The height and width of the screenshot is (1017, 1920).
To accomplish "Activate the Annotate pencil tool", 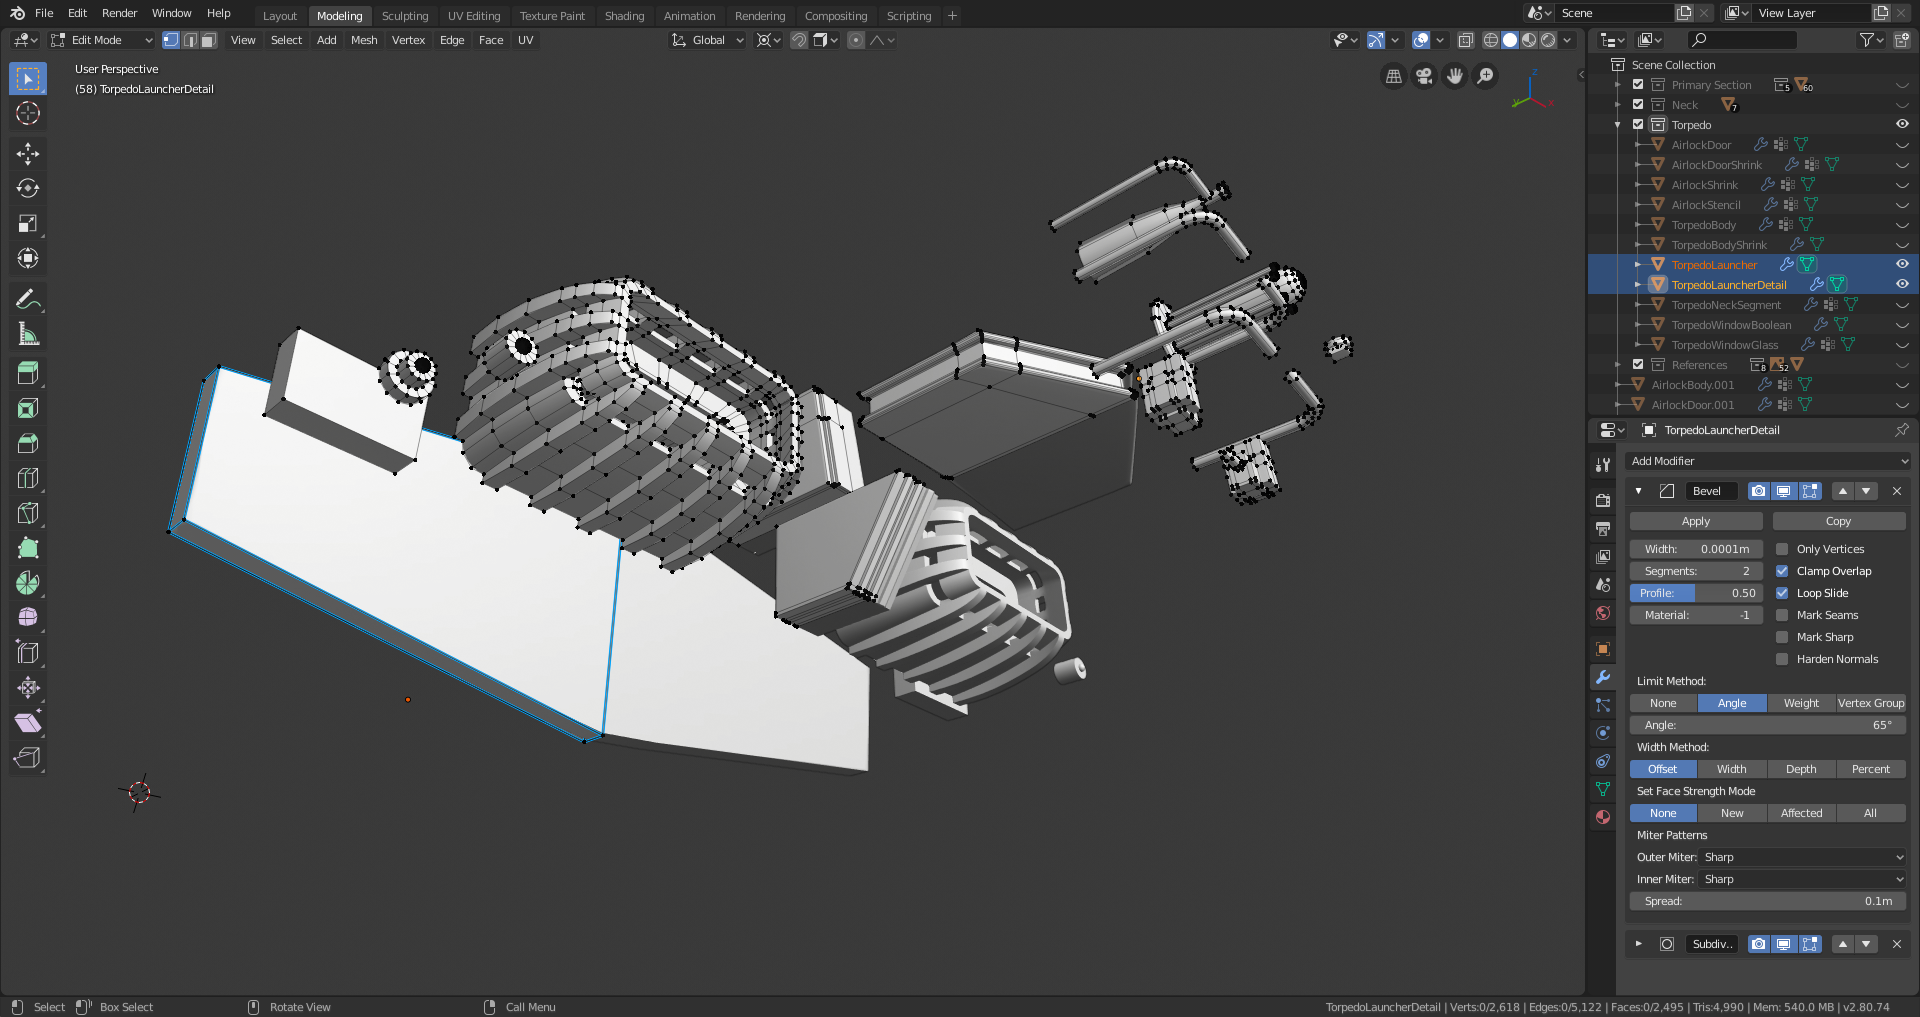I will pyautogui.click(x=28, y=299).
